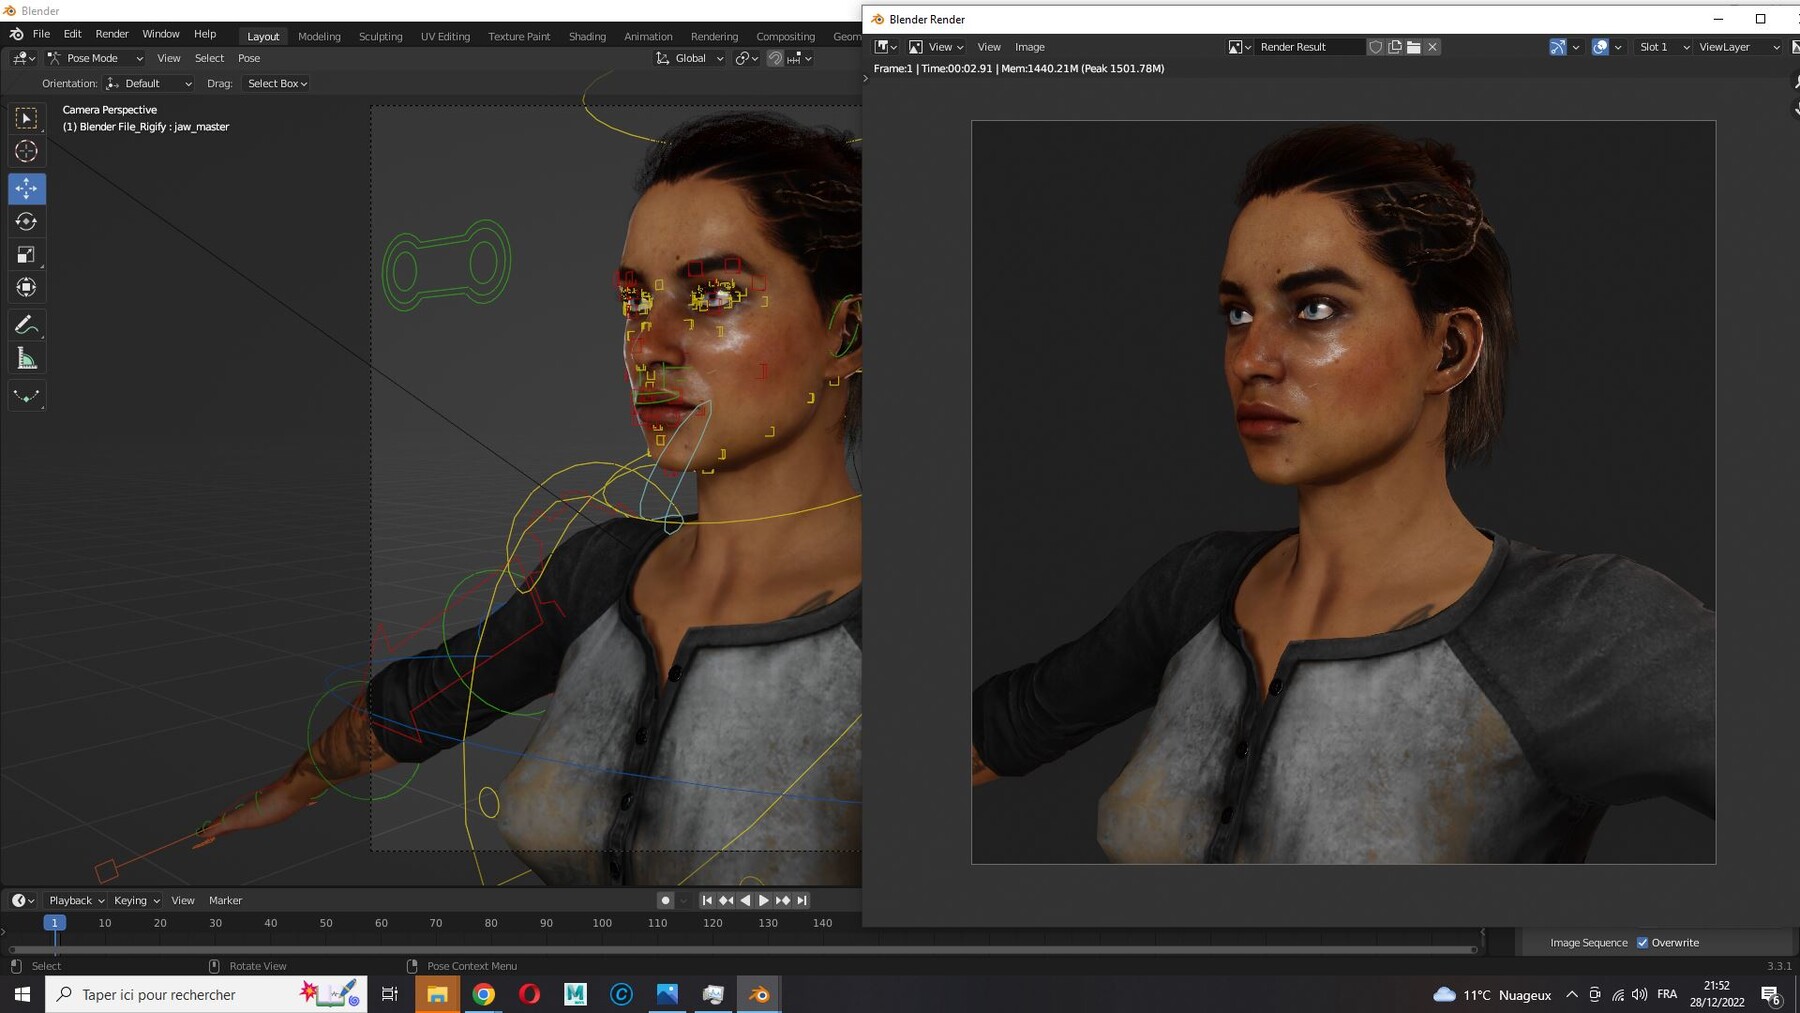
Task: Select the Annotate pencil tool
Action: 27,325
